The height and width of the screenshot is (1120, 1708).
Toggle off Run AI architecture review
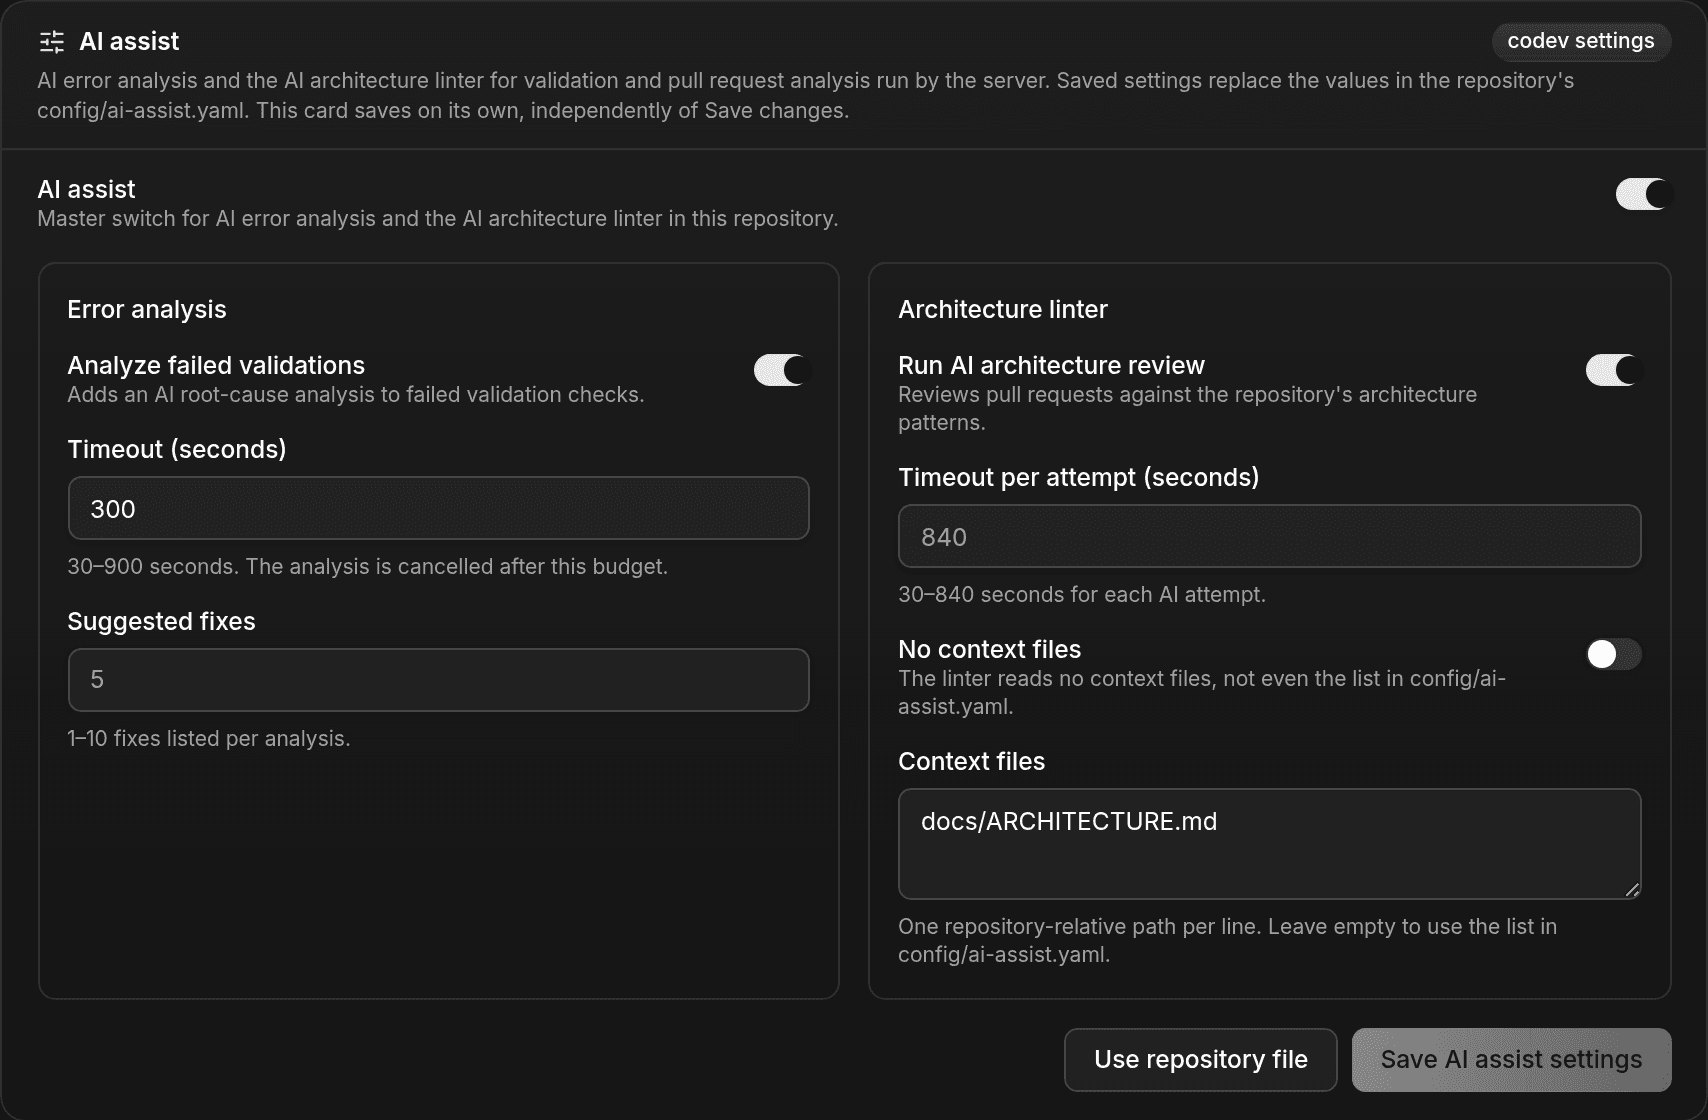click(1613, 370)
